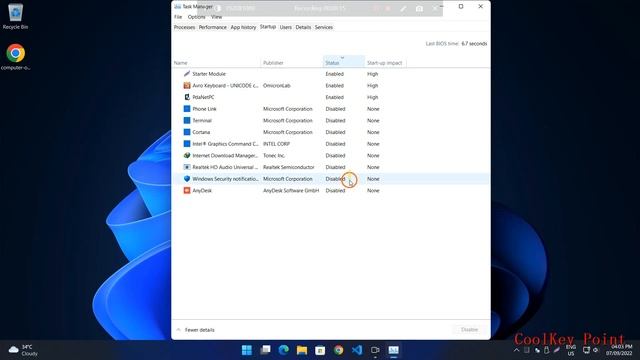The height and width of the screenshot is (360, 640).
Task: Select the PdaNetPC entry name
Action: click(203, 97)
